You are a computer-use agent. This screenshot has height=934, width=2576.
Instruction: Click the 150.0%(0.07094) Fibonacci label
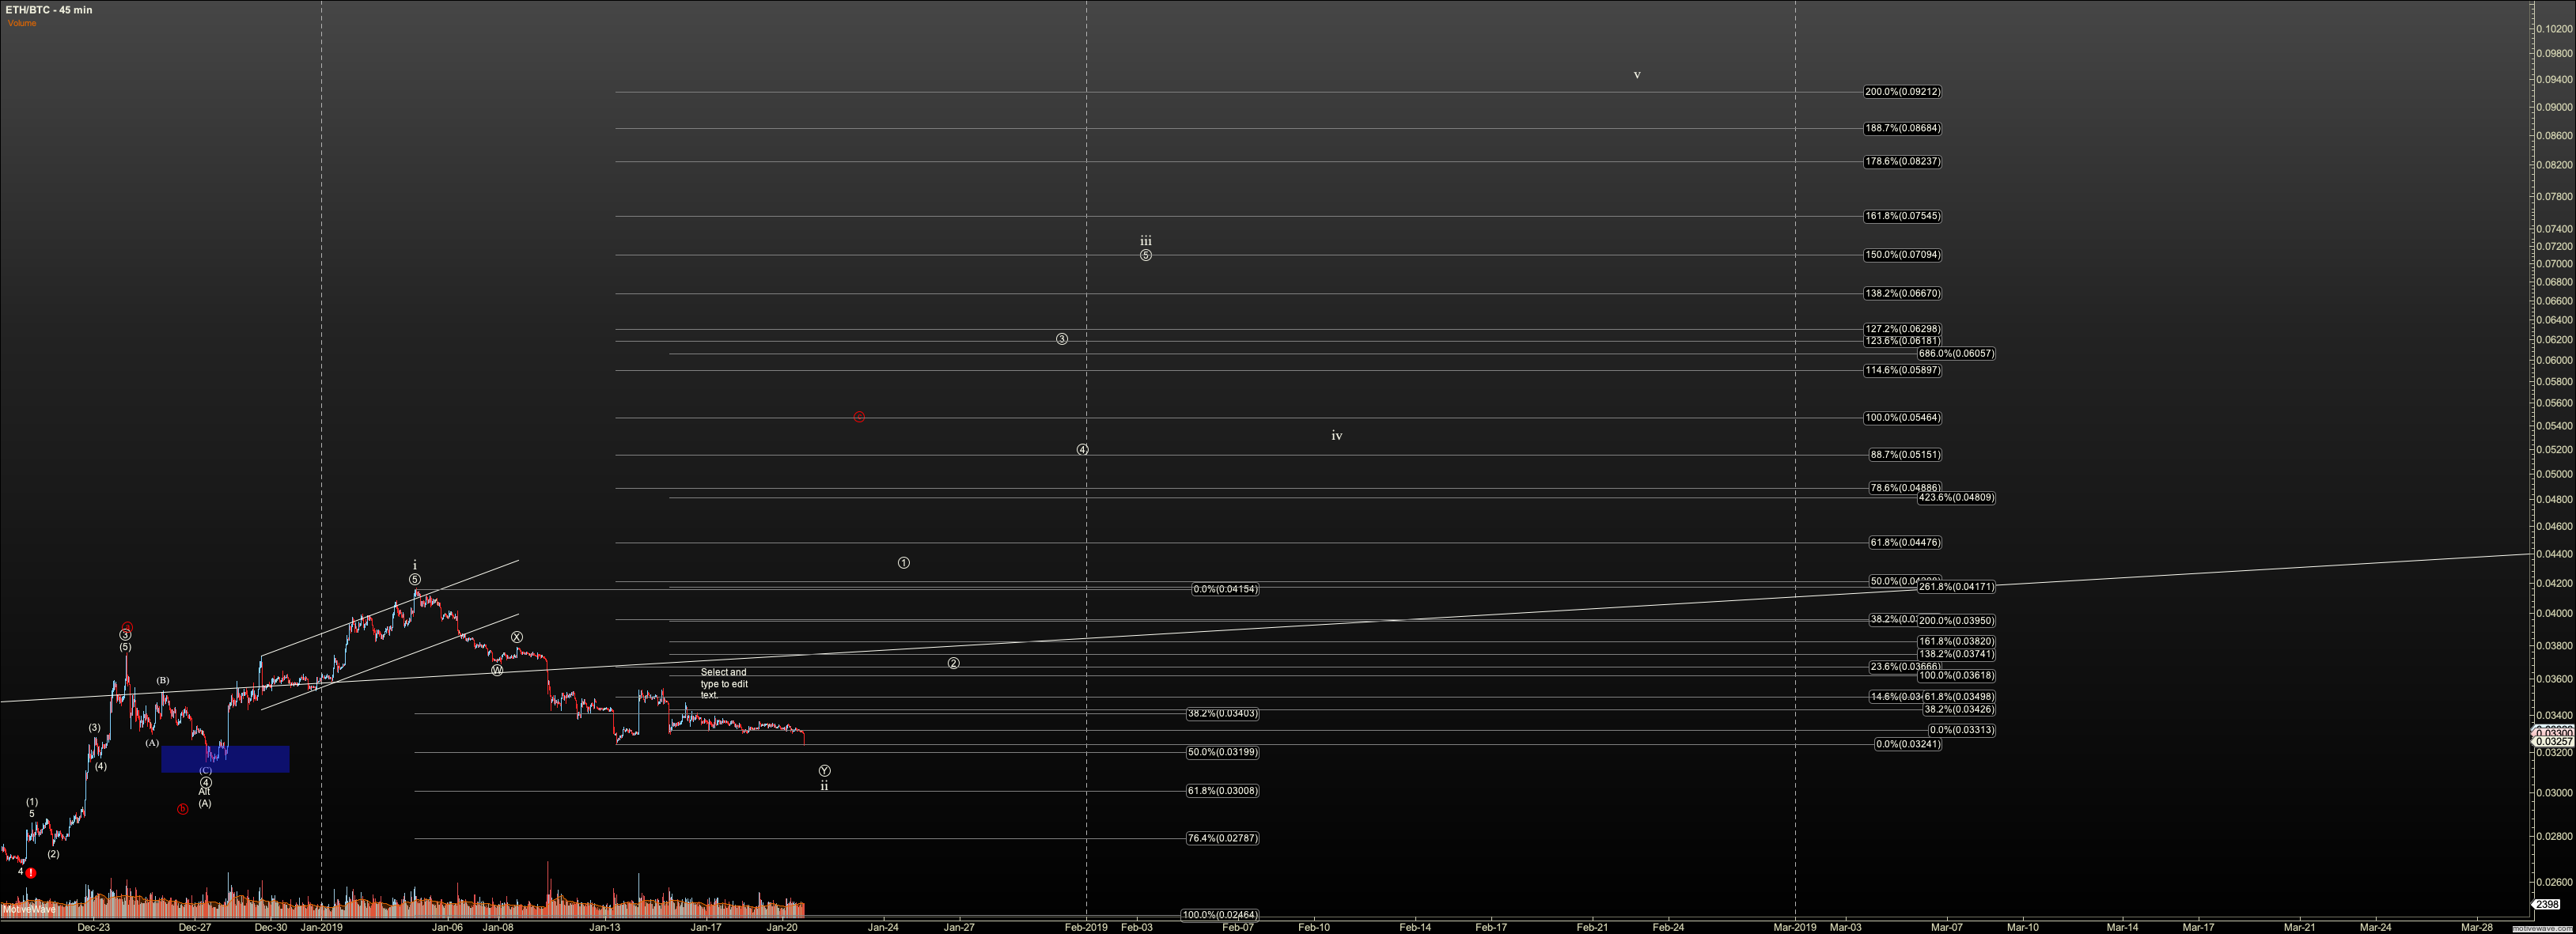1902,255
